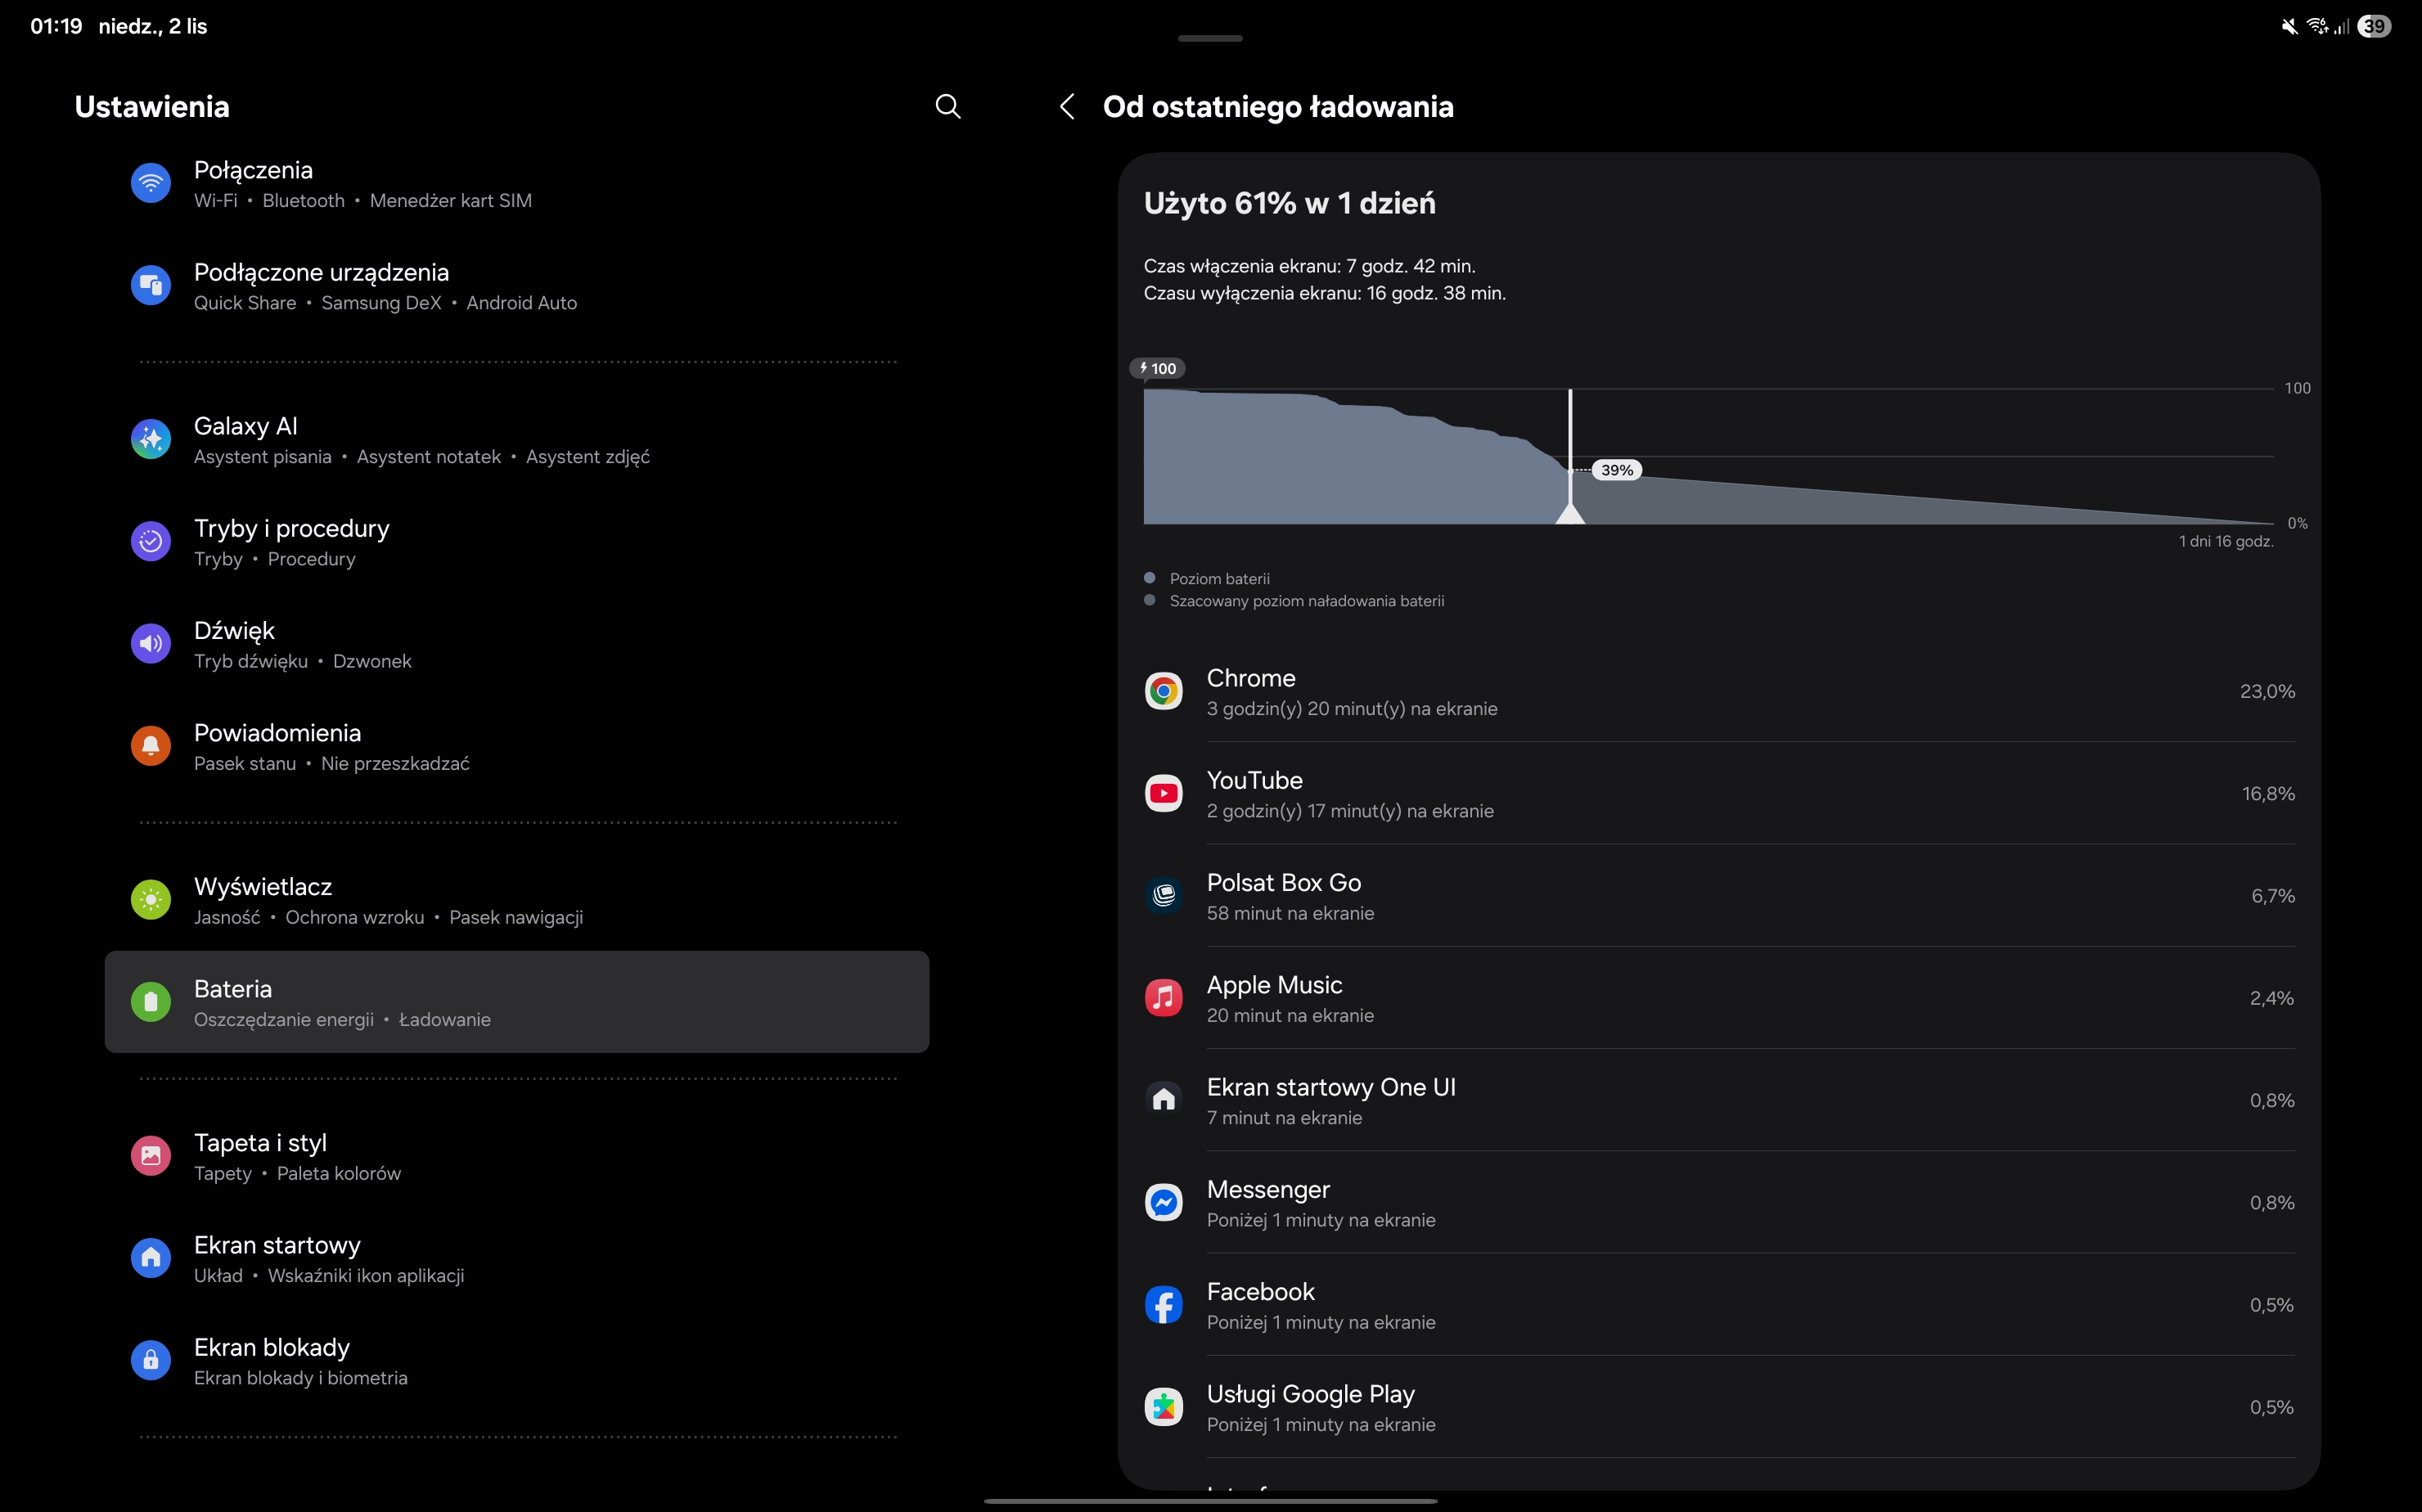Tap the Facebook app icon
Viewport: 2422px width, 1512px height.
click(1163, 1305)
